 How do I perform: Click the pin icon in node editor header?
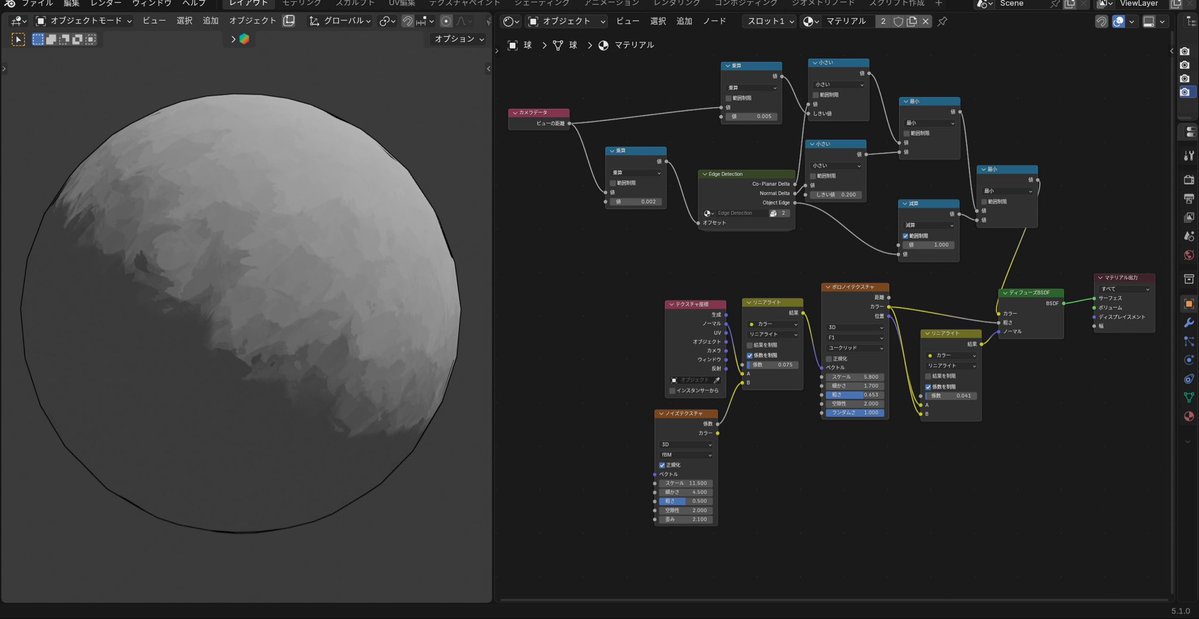[x=942, y=21]
